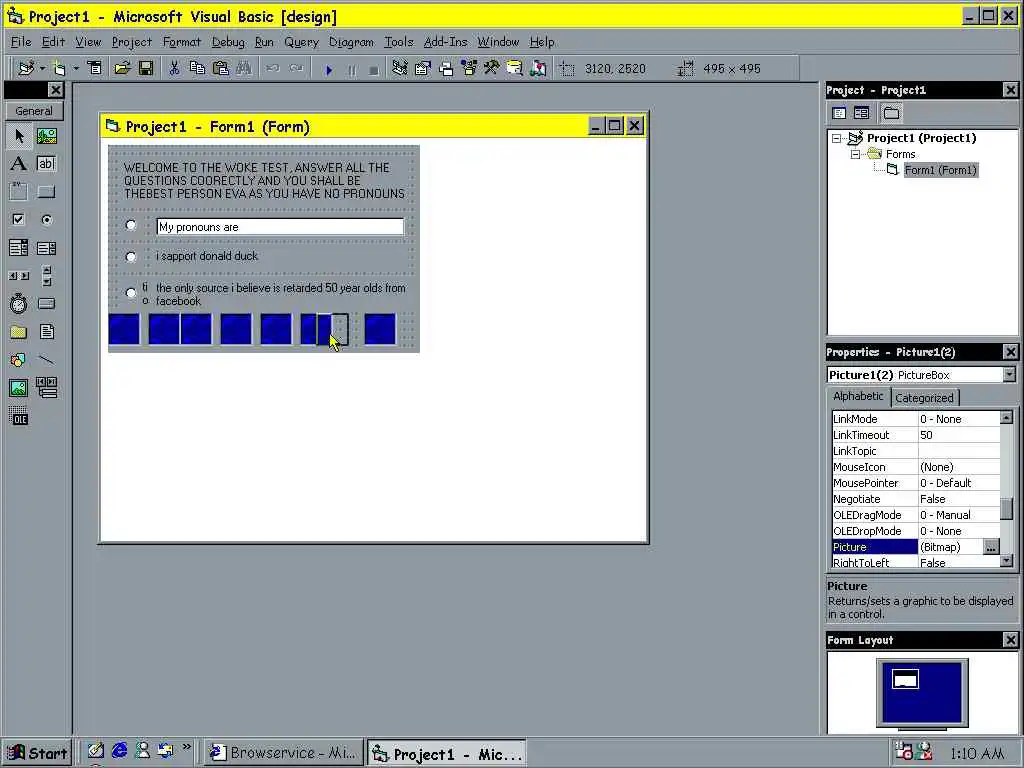Select the Shape control in the toolbox
Screen dimensions: 1024x768
coord(19,360)
